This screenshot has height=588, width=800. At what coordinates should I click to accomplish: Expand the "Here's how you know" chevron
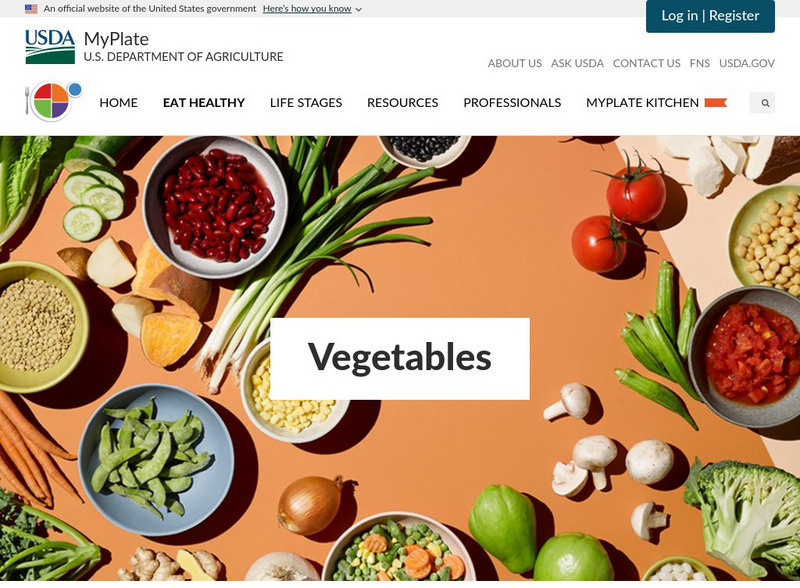pos(359,9)
